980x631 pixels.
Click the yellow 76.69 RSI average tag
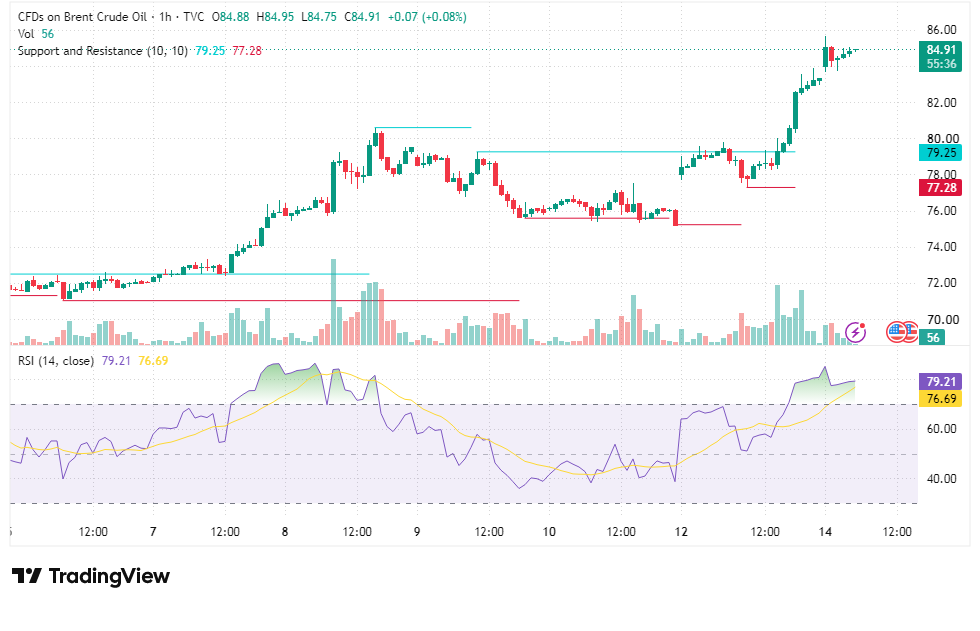[x=940, y=399]
